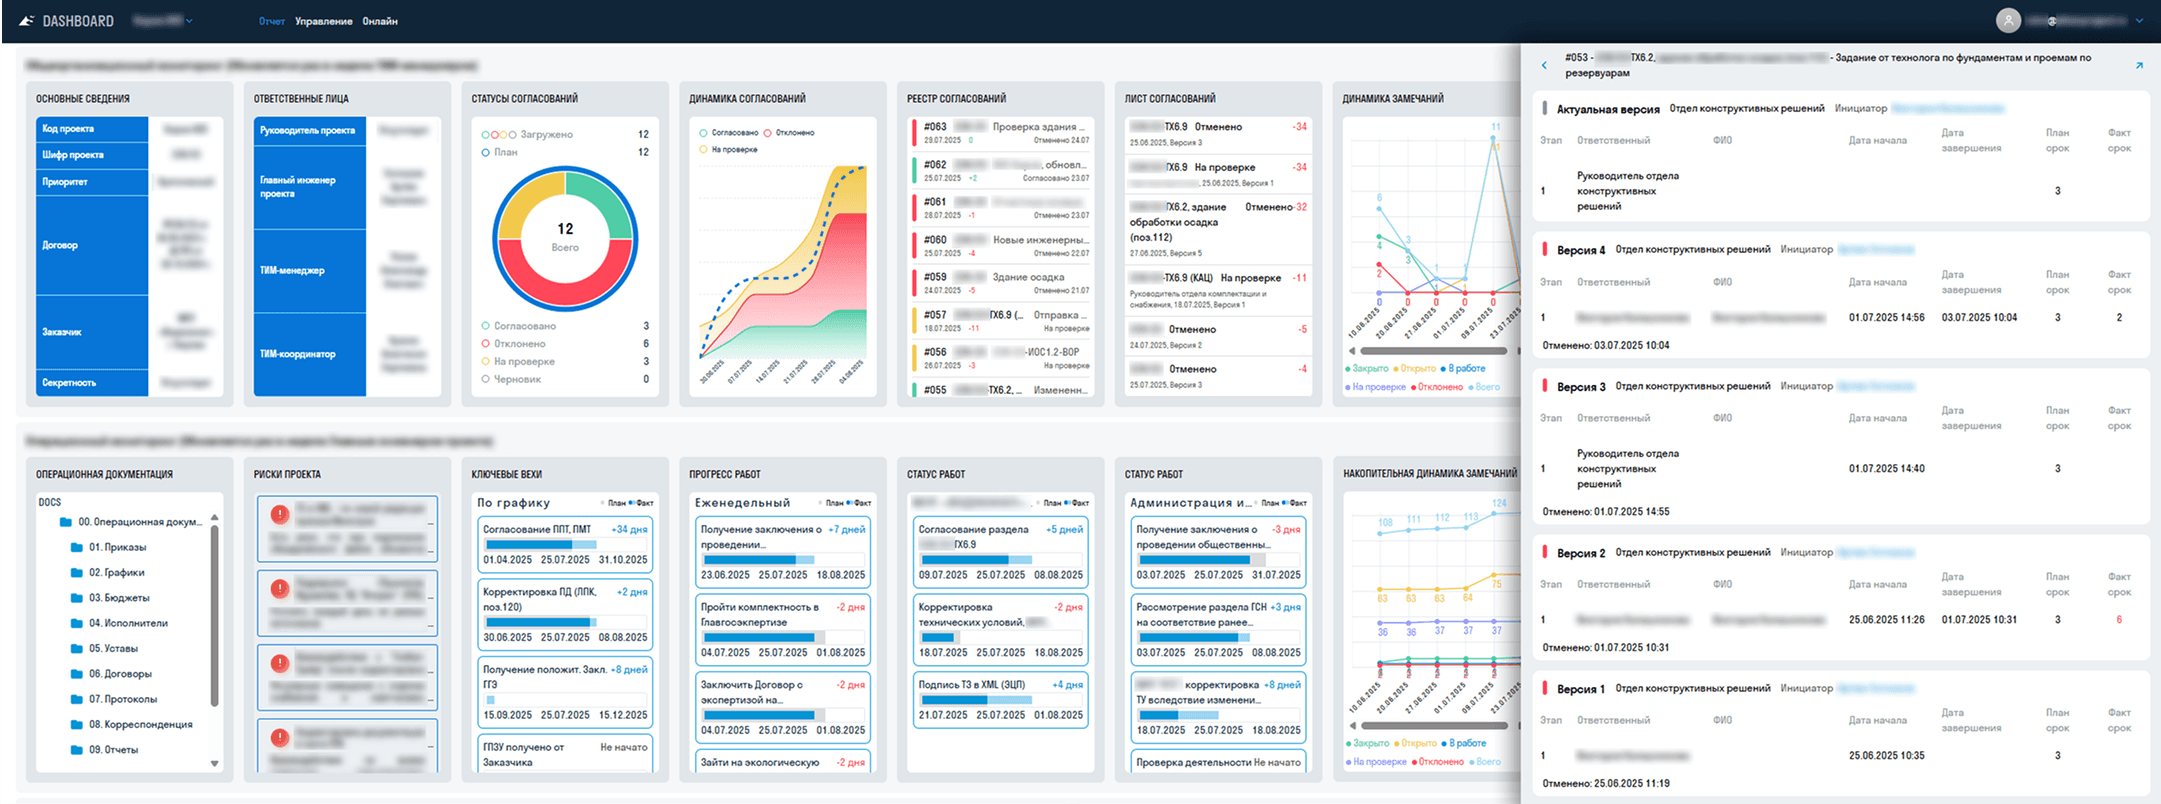The height and width of the screenshot is (804, 2161).
Task: Select the 06. Договоры tree item
Action: coord(120,674)
